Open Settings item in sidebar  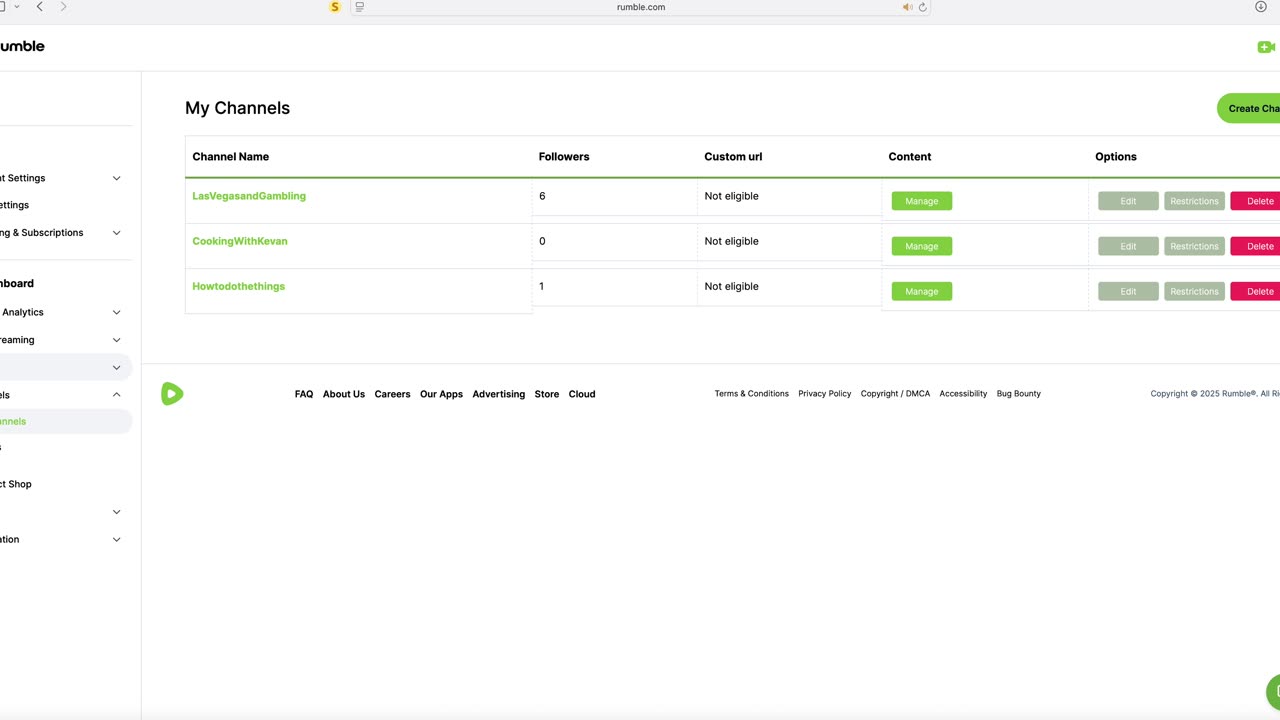click(x=15, y=205)
